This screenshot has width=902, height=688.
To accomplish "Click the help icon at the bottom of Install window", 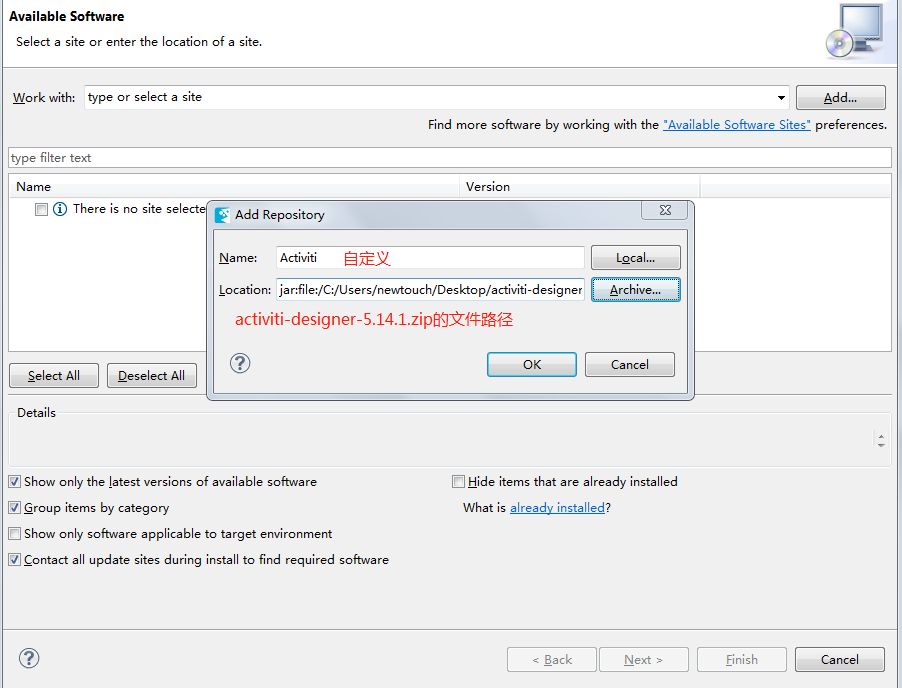I will pyautogui.click(x=29, y=658).
